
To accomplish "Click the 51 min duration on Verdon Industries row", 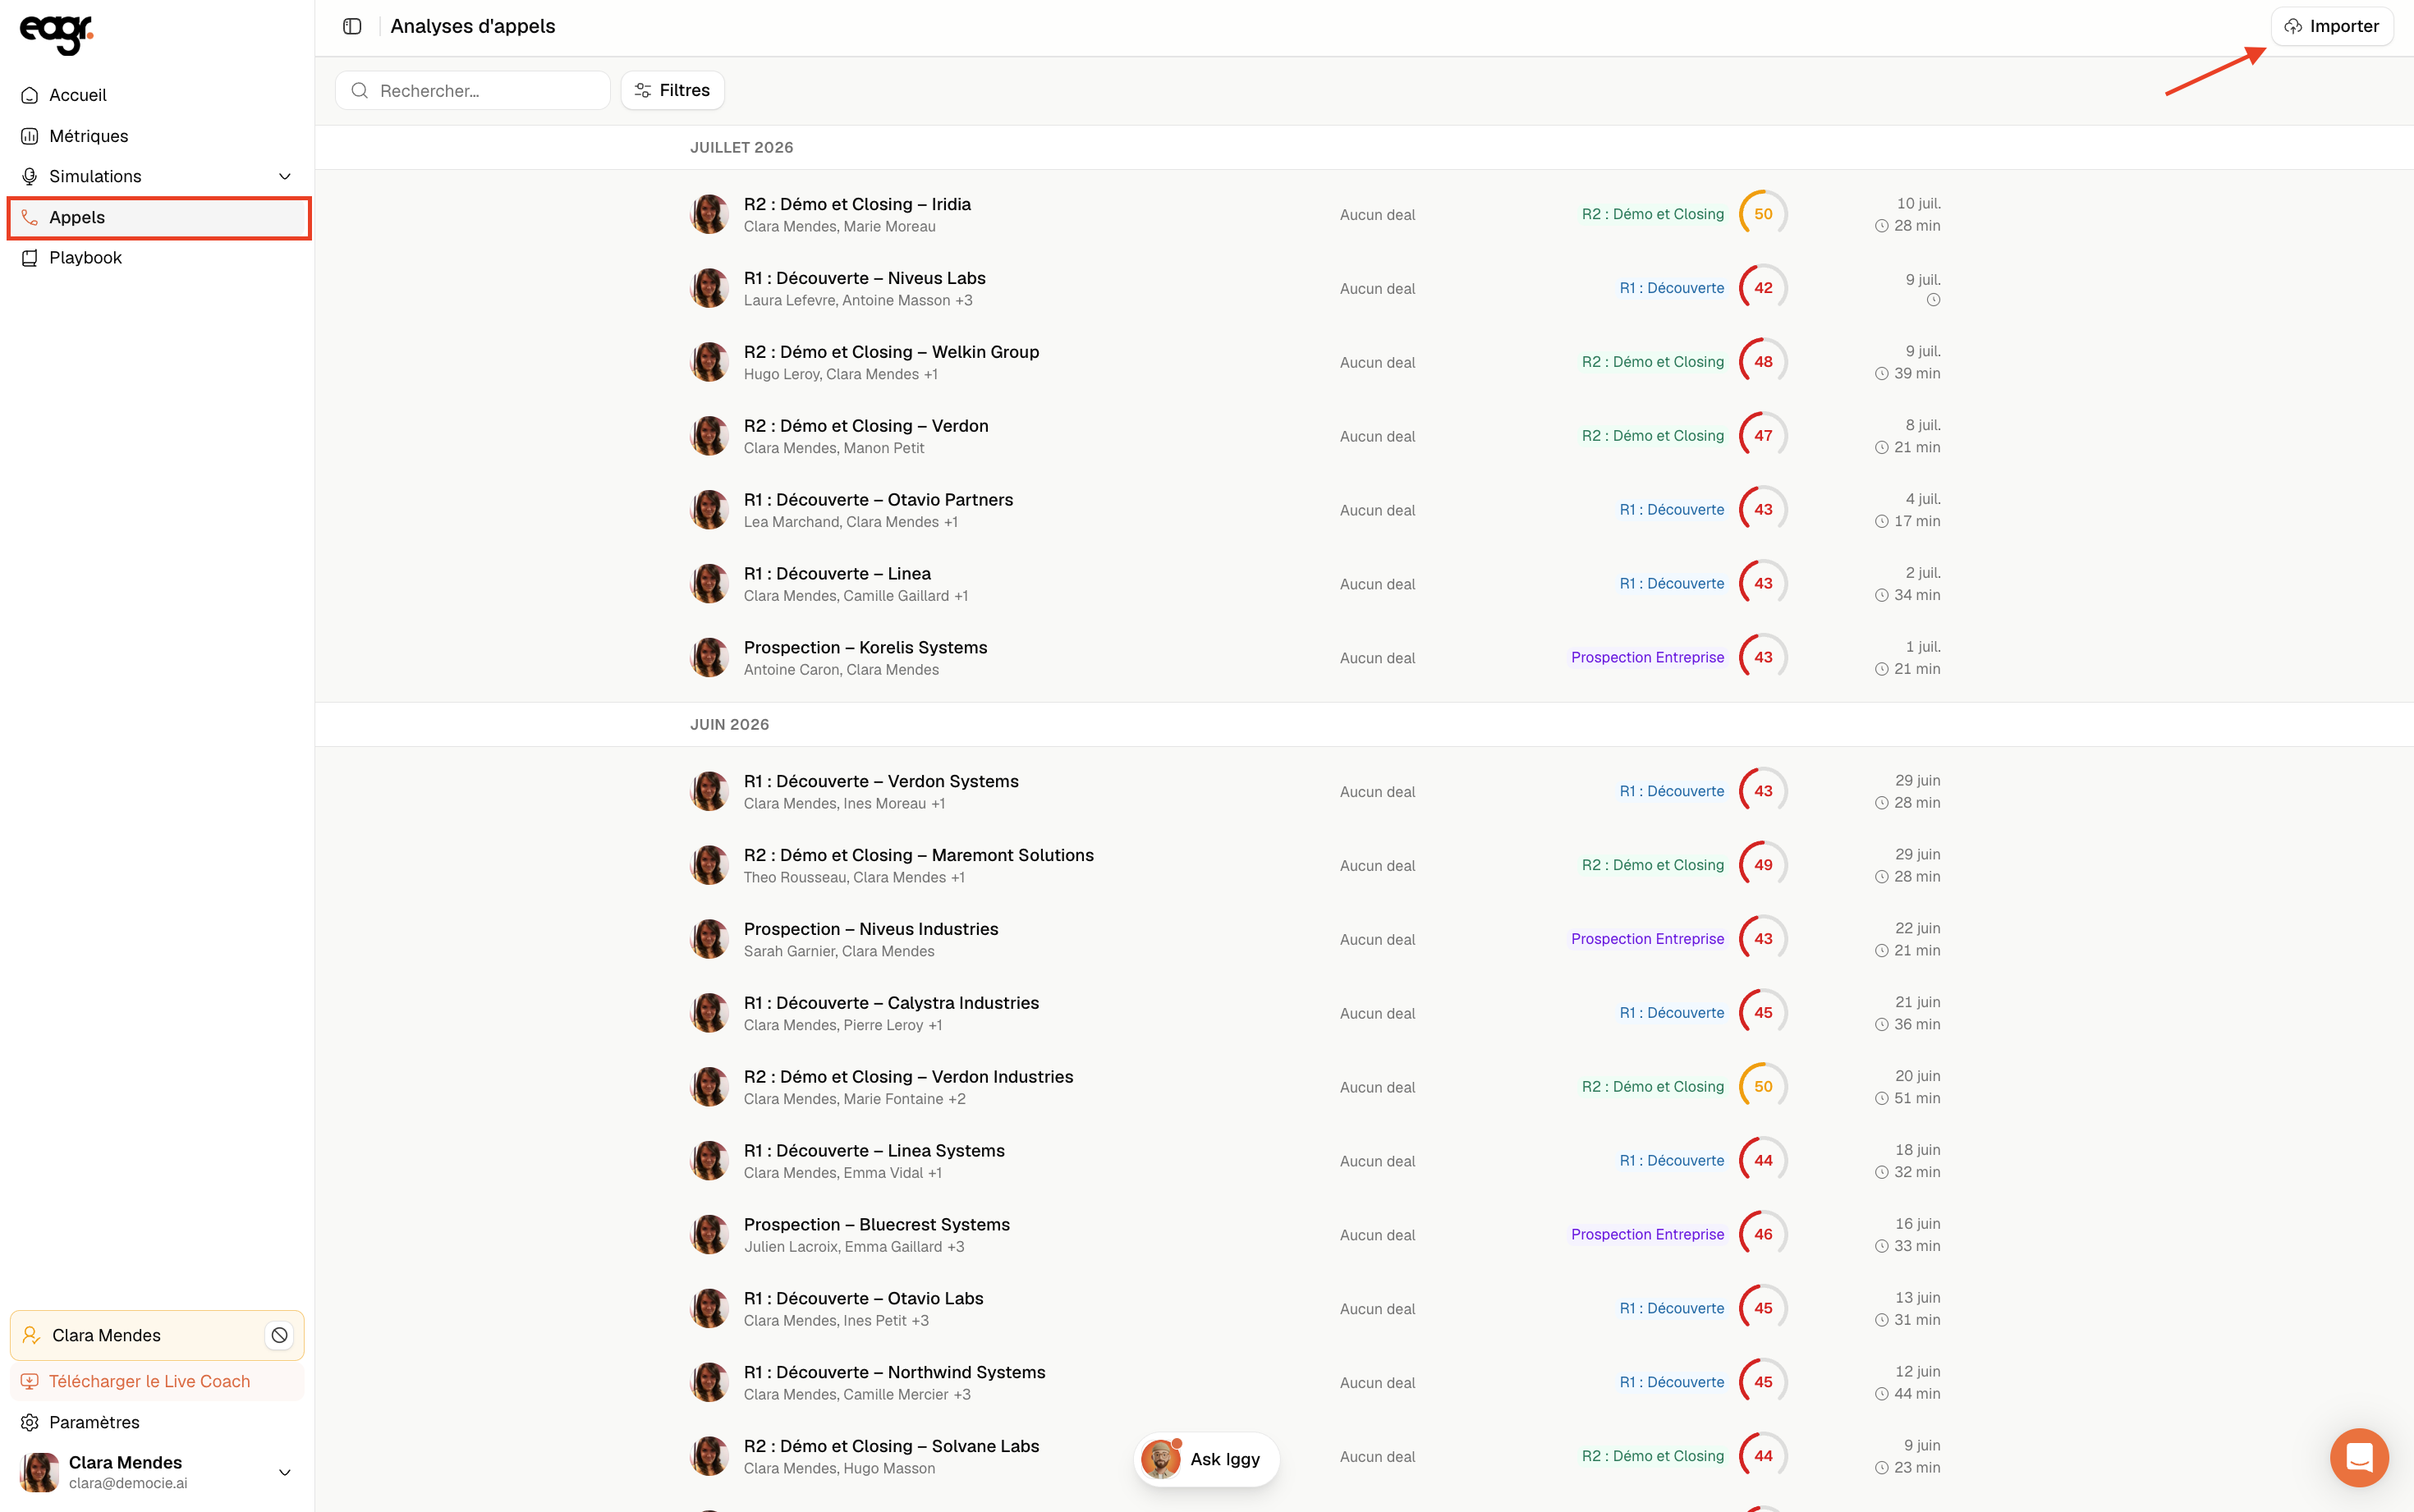I will tap(1907, 1098).
